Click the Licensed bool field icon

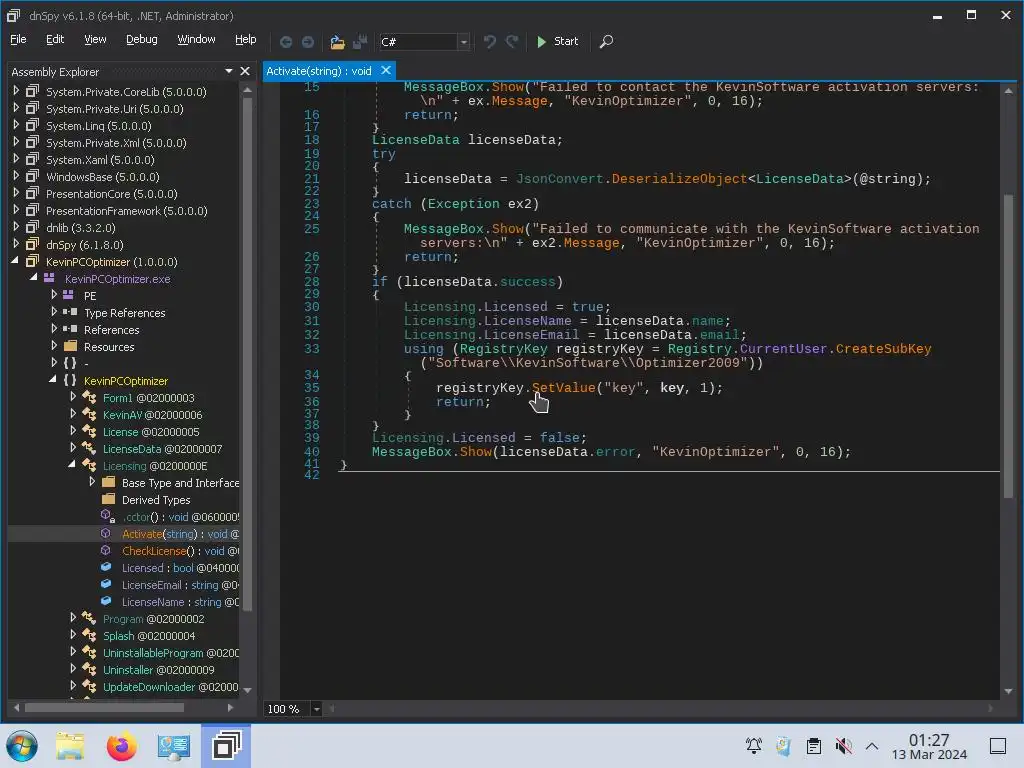[x=106, y=567]
